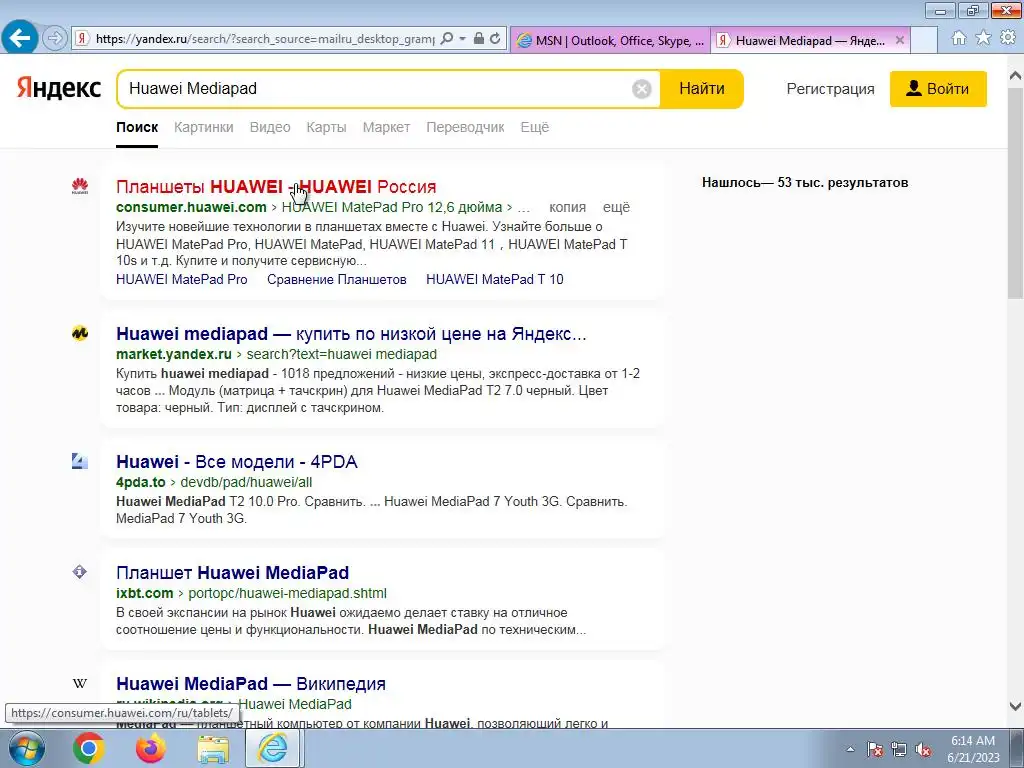
Task: Click the Yandex favicon in address bar
Action: pyautogui.click(x=82, y=39)
